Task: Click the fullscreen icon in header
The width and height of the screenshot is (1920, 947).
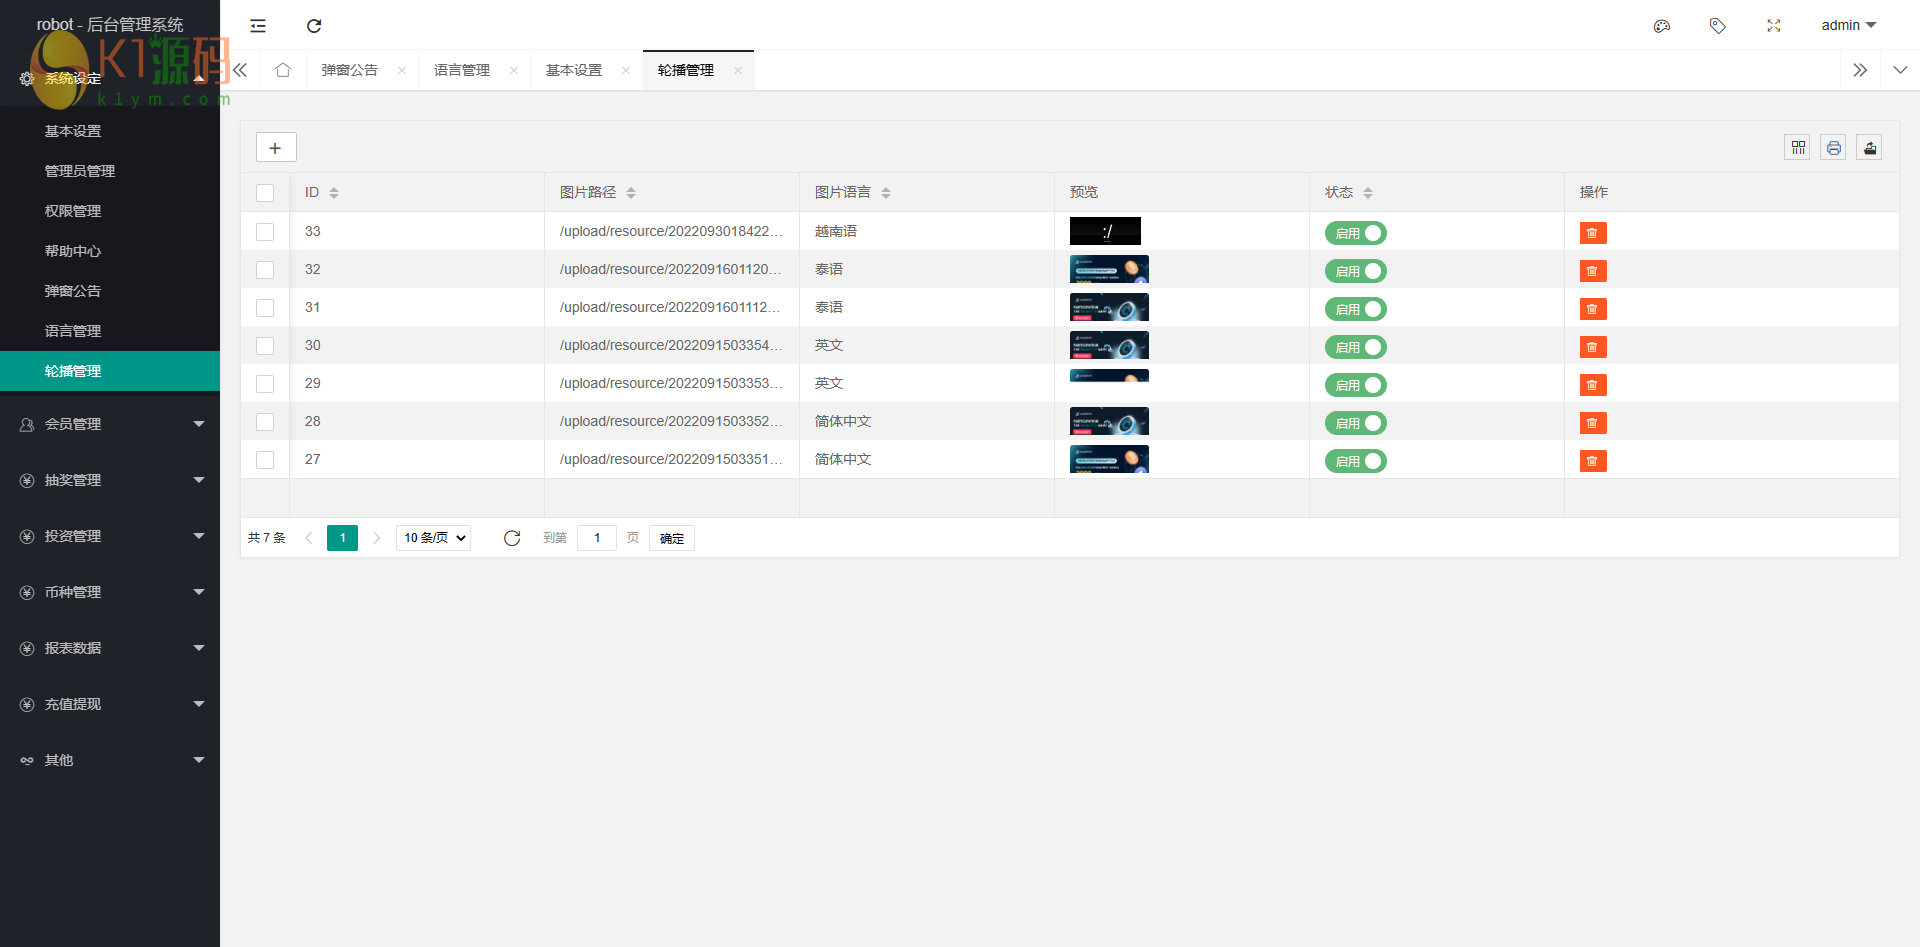Action: 1773,26
